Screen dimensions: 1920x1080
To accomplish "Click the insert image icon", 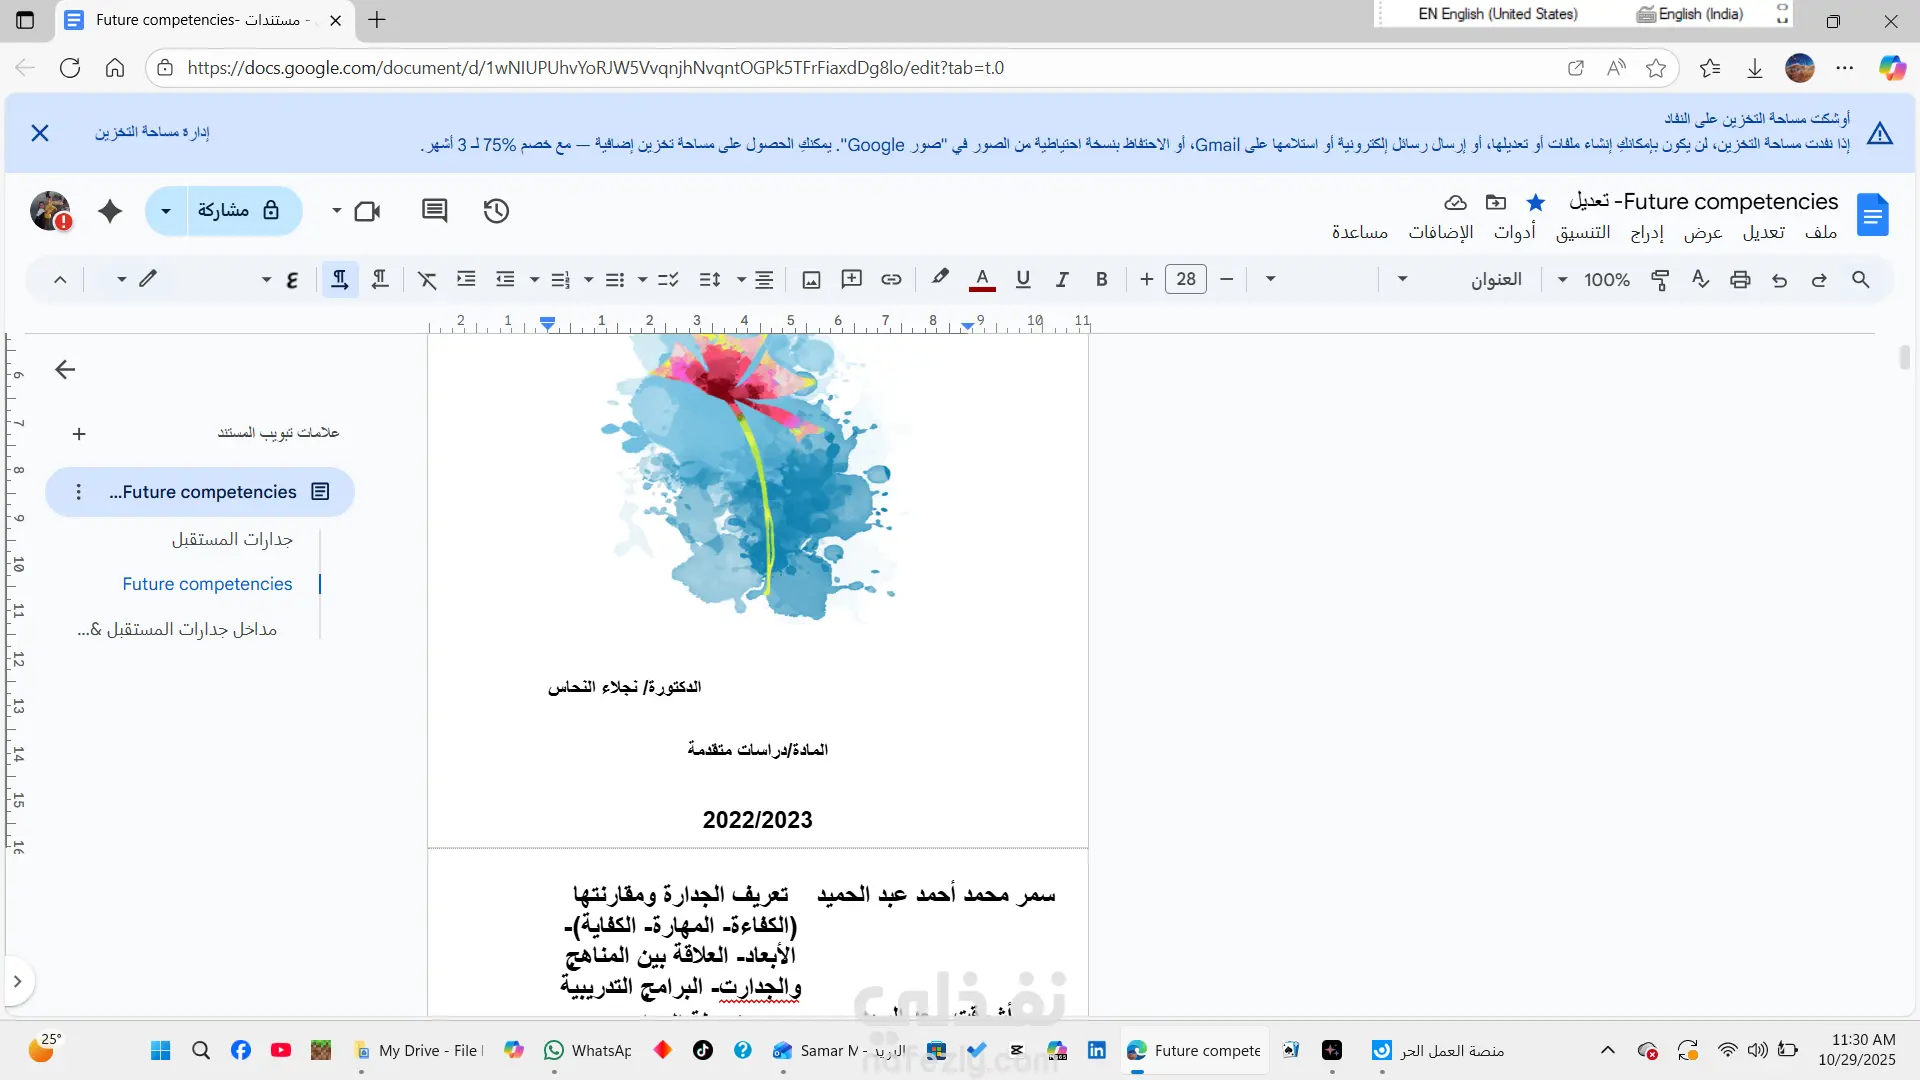I will [811, 280].
